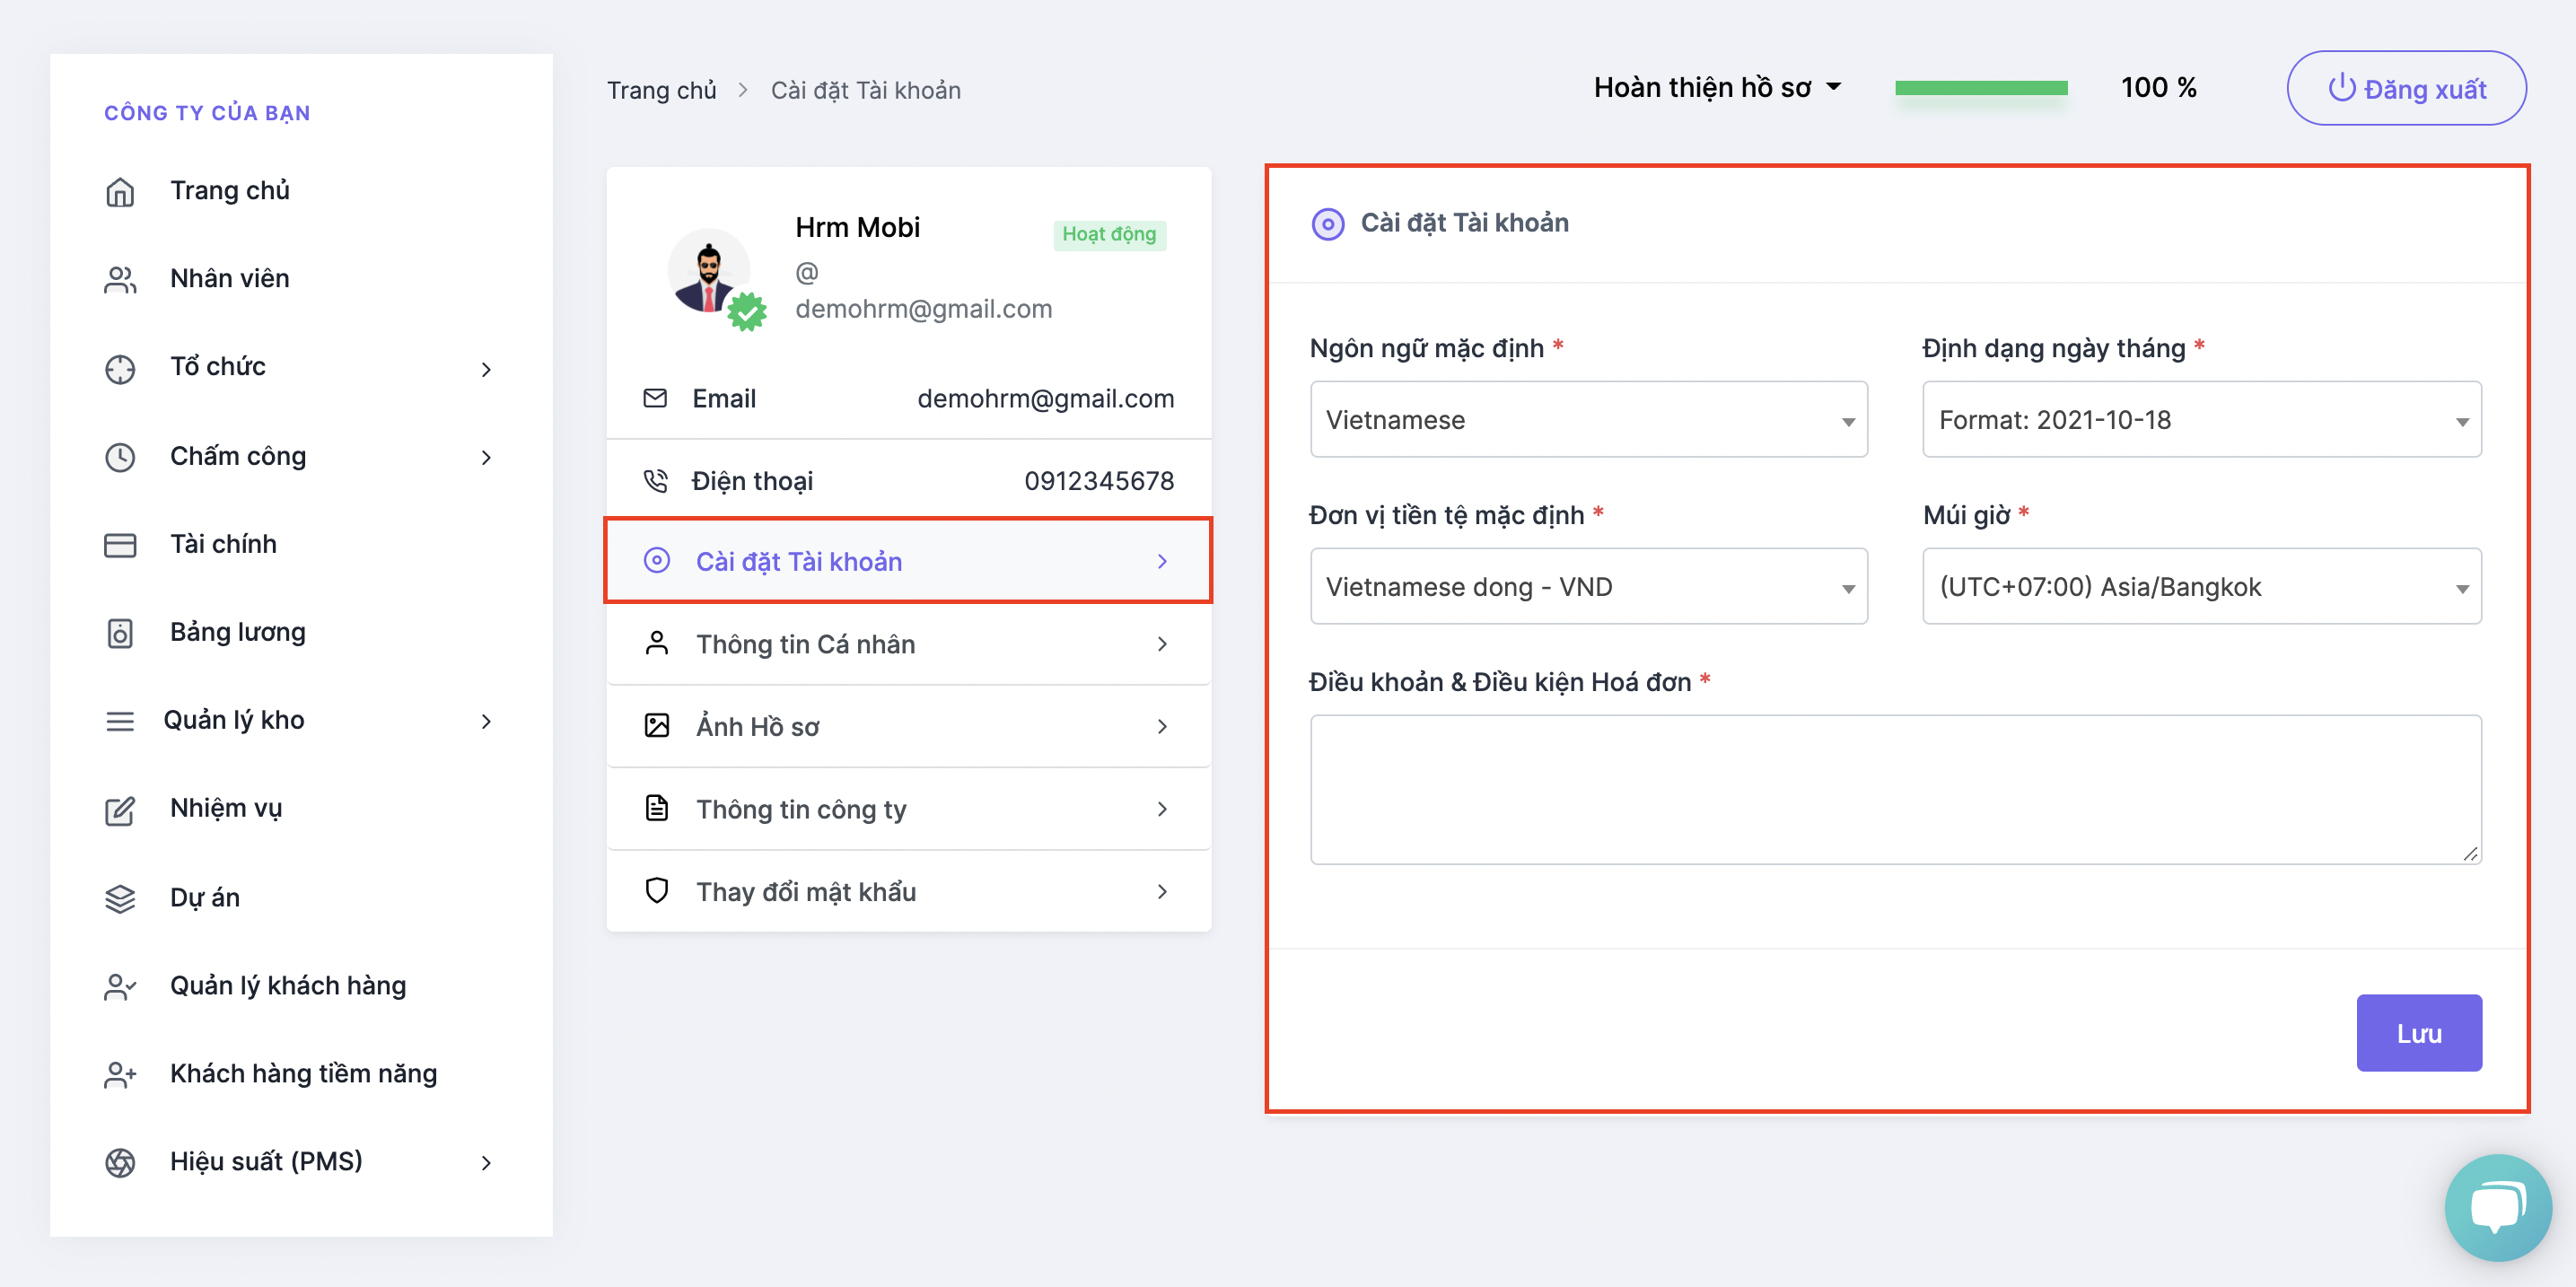The image size is (2576, 1287).
Task: Click the layers icon beside Dự án
Action: point(120,898)
